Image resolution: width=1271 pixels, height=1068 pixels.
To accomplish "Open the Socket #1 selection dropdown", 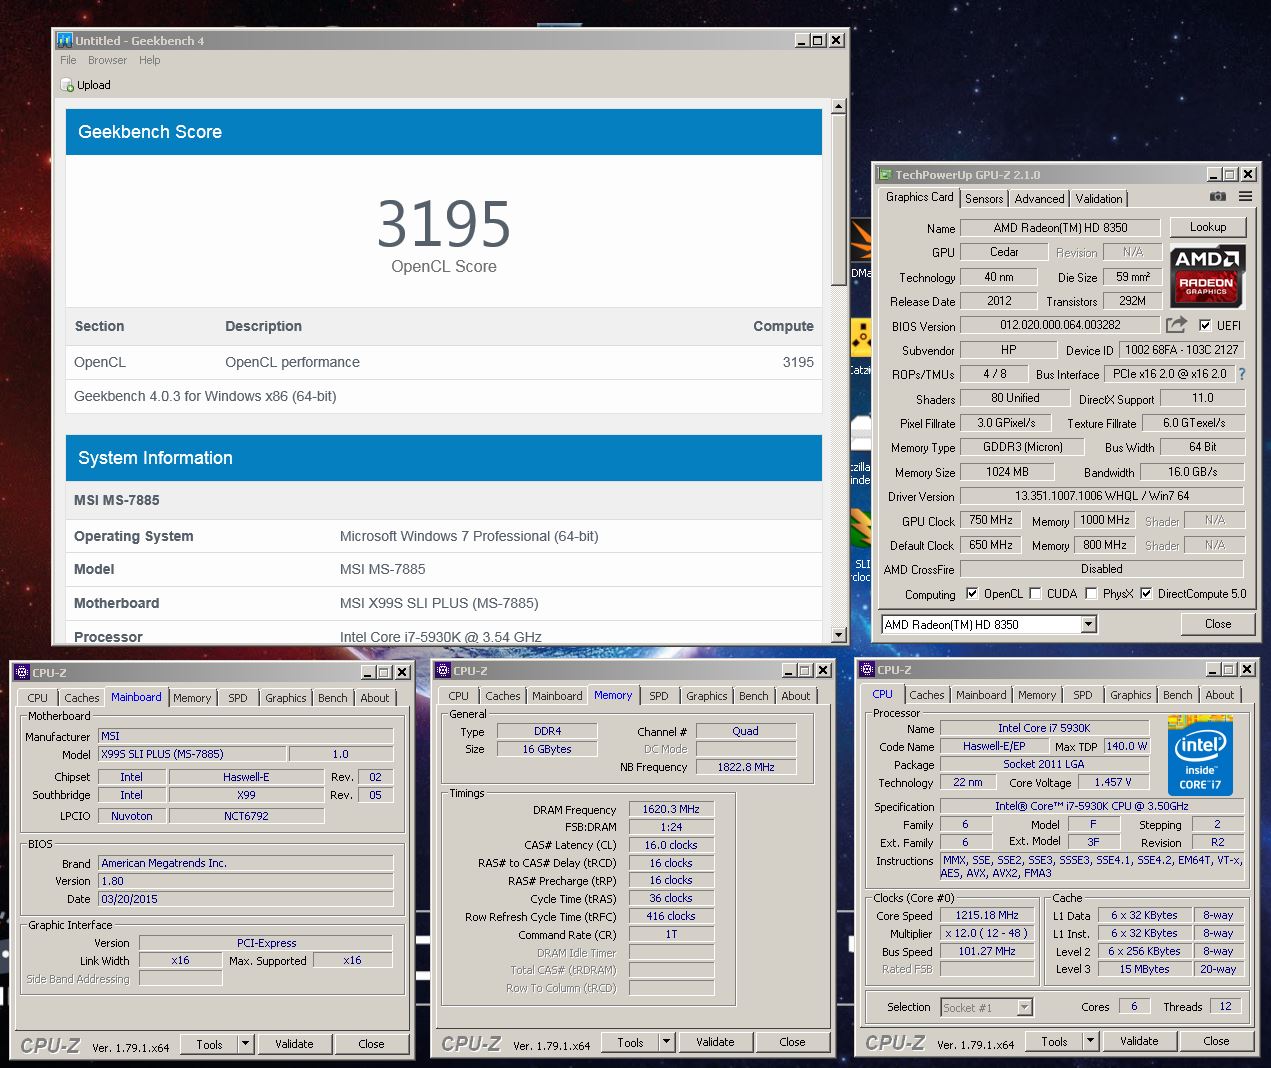I will 1024,1007.
